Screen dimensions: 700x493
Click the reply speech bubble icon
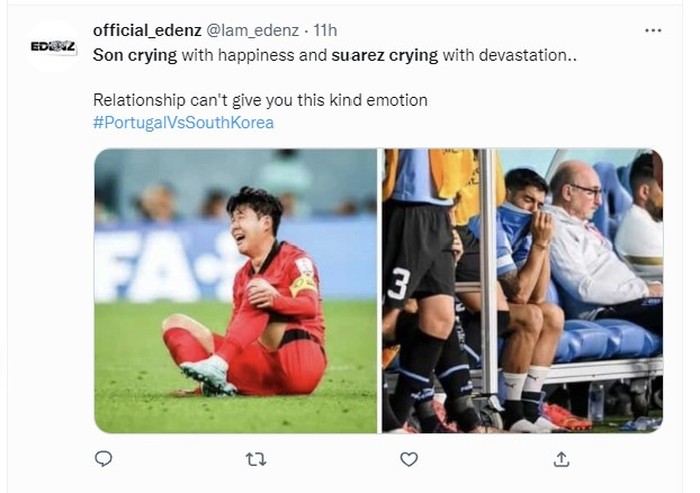pos(103,459)
